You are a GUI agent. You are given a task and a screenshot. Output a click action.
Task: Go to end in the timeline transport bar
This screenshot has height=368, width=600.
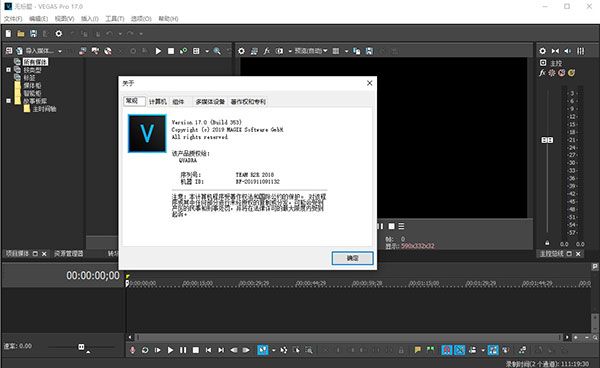point(221,350)
